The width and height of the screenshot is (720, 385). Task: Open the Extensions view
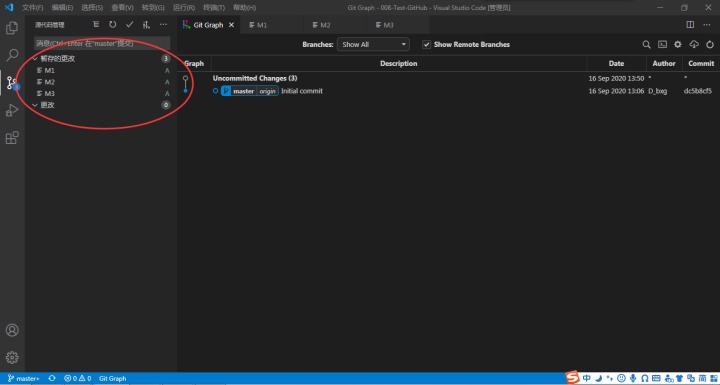12,137
